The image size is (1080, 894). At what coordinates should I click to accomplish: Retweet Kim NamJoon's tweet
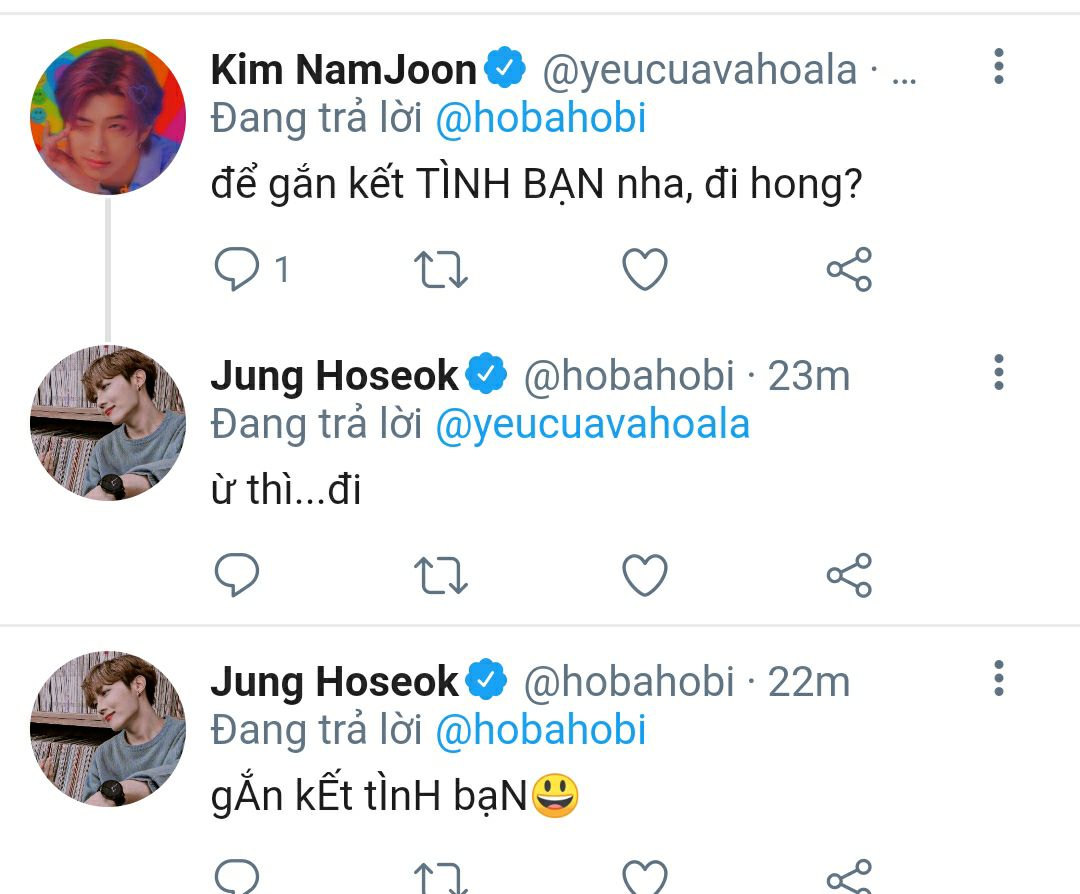point(441,269)
